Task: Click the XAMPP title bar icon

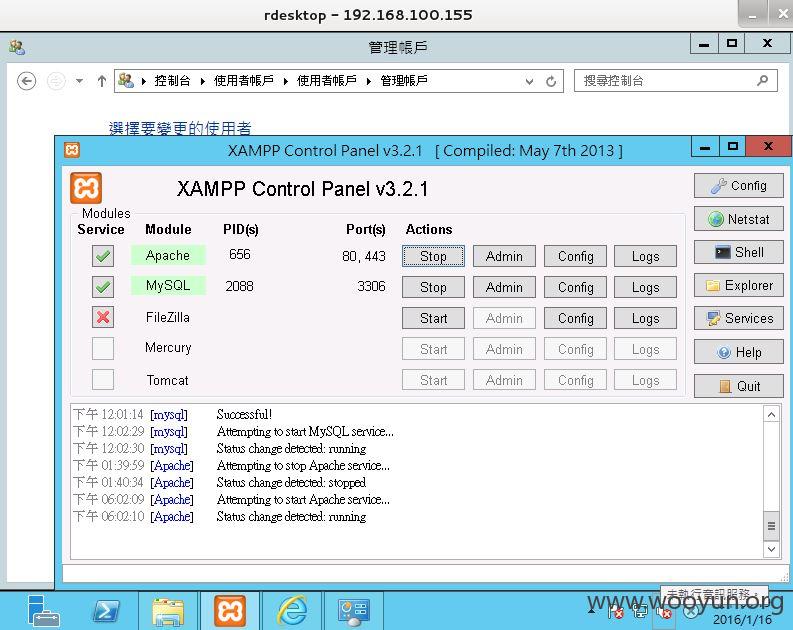Action: [72, 150]
